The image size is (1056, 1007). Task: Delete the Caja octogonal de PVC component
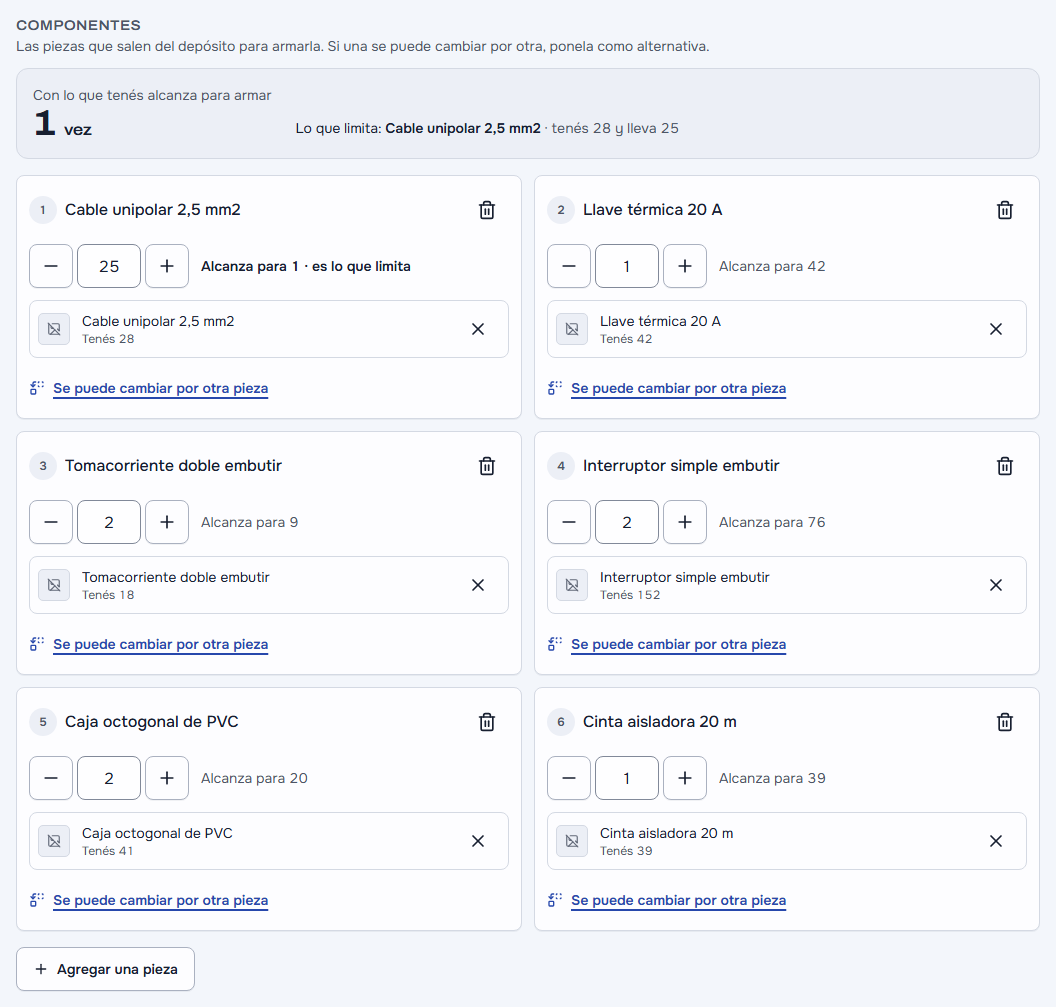[x=487, y=722]
